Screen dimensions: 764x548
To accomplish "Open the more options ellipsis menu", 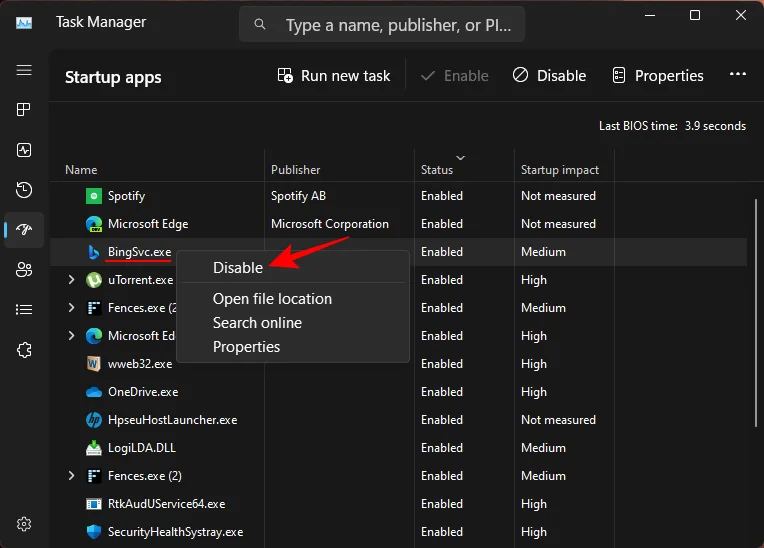I will tap(738, 74).
